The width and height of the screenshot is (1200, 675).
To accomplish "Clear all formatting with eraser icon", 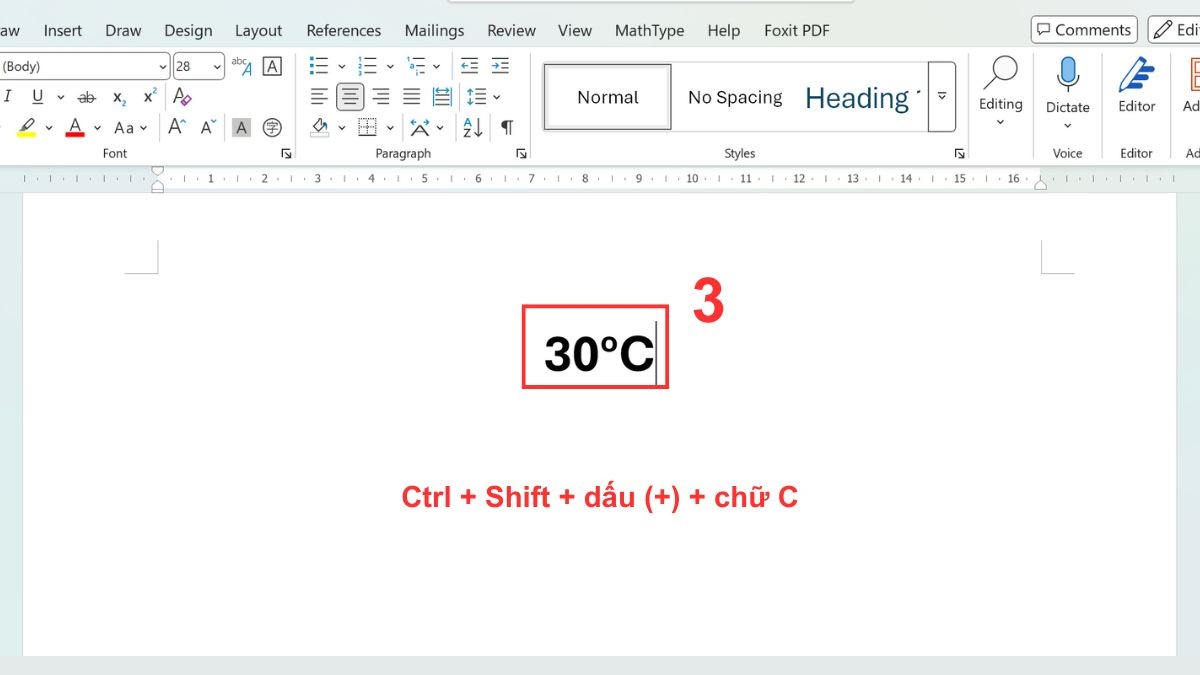I will pyautogui.click(x=182, y=97).
